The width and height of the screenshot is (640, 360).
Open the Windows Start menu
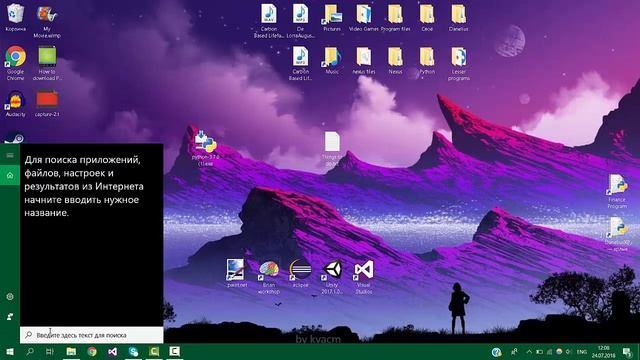click(x=10, y=351)
